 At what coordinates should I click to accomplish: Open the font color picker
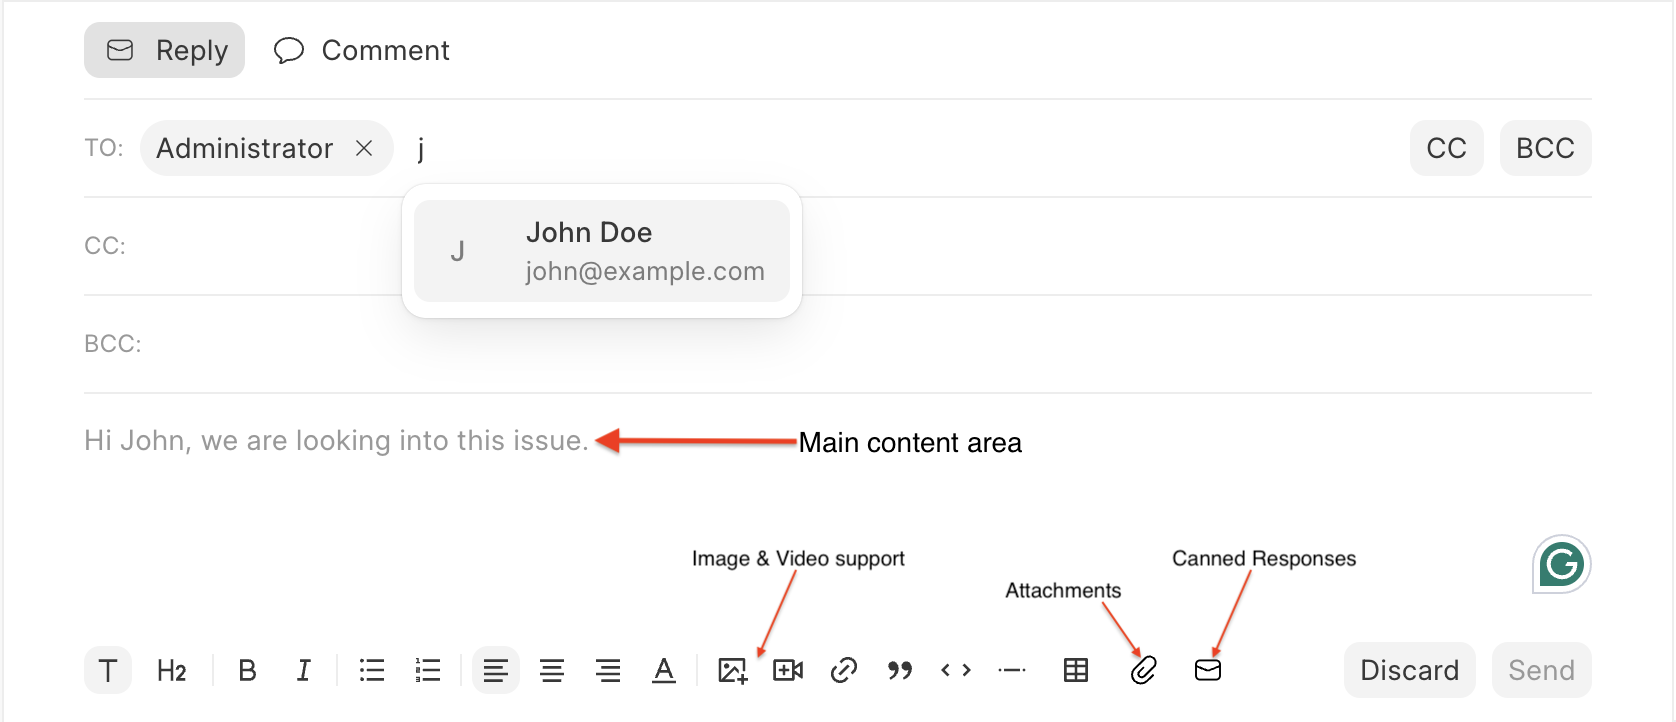point(664,670)
